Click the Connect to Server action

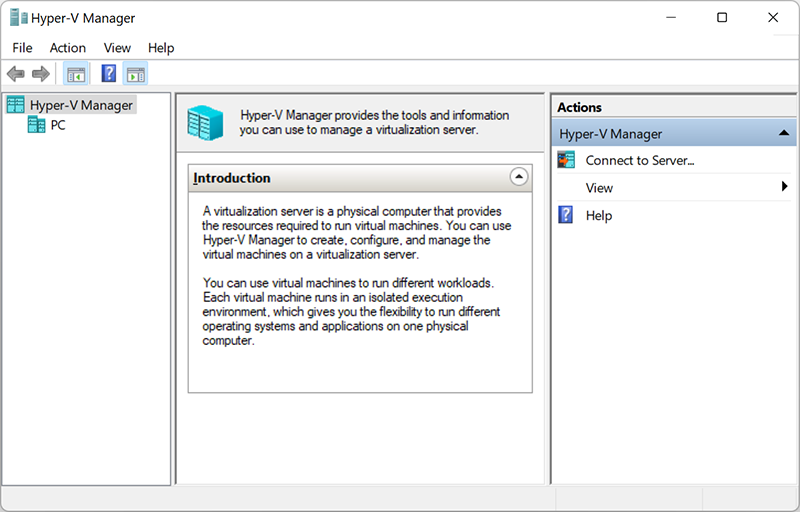click(639, 160)
